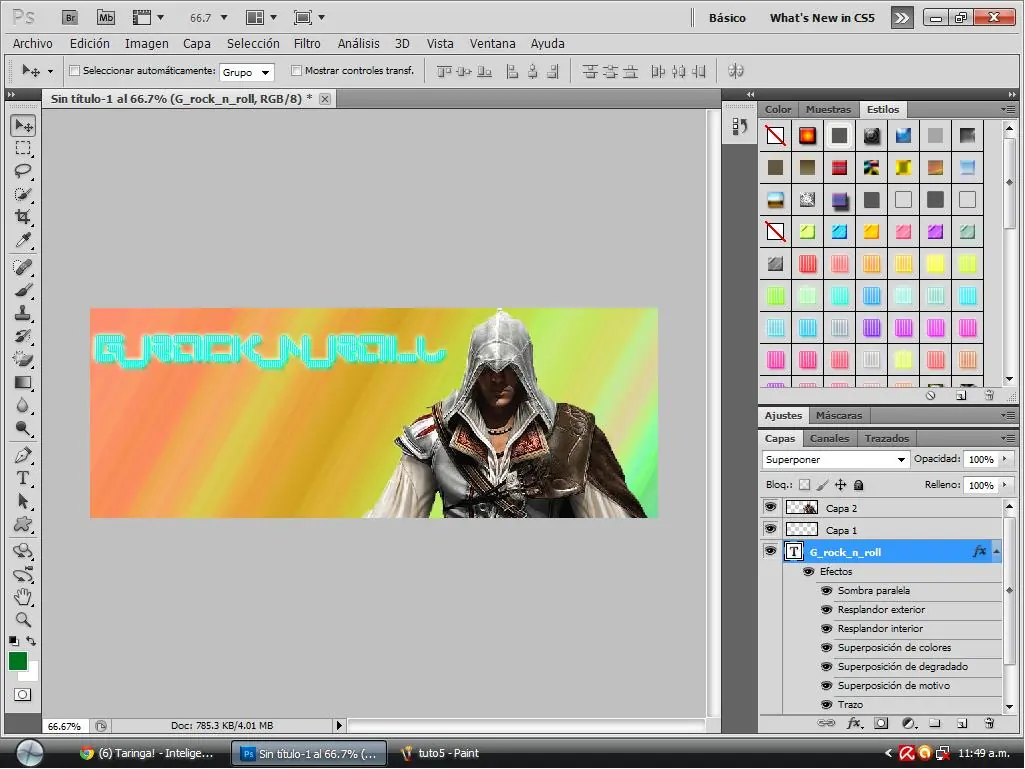The image size is (1025, 769).
Task: Open Taringa Chrome window in taskbar
Action: pyautogui.click(x=148, y=753)
